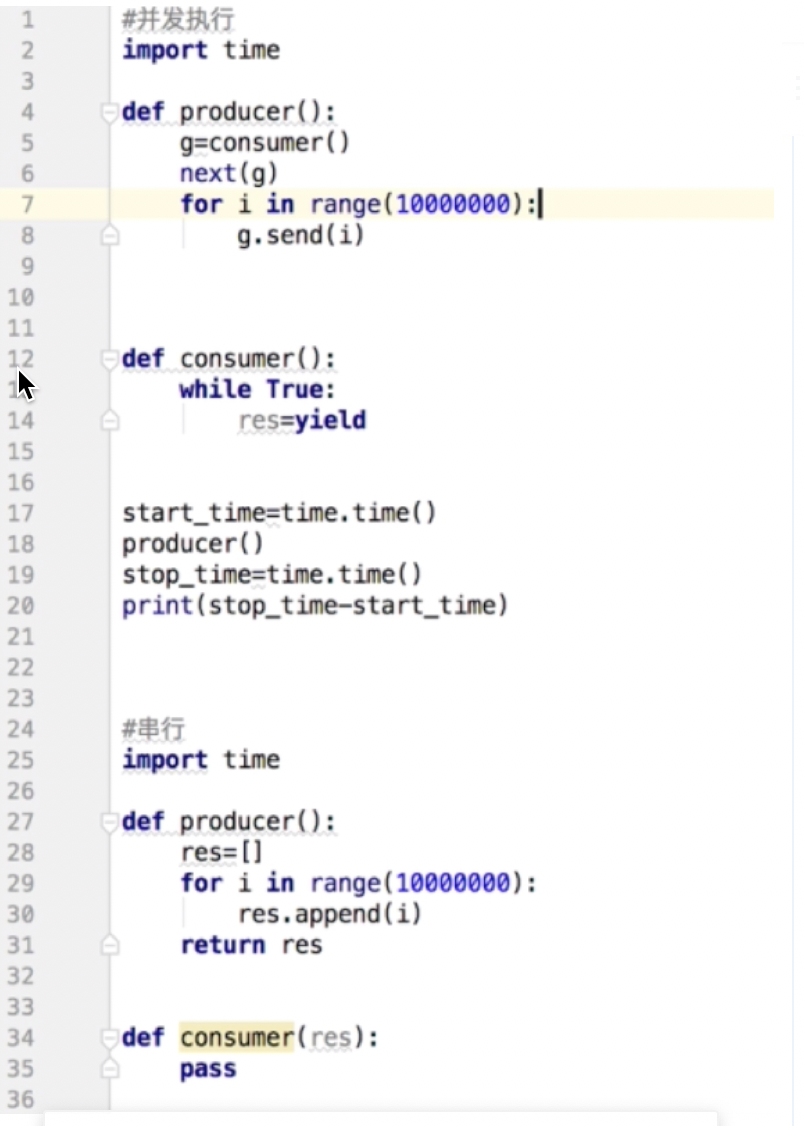Click fold end marker beside pass statement
Viewport: 804px width, 1126px height.
point(109,1069)
